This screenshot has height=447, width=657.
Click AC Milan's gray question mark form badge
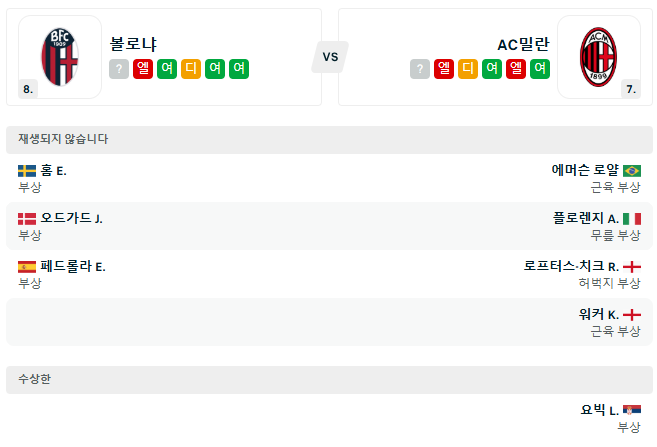tap(419, 69)
